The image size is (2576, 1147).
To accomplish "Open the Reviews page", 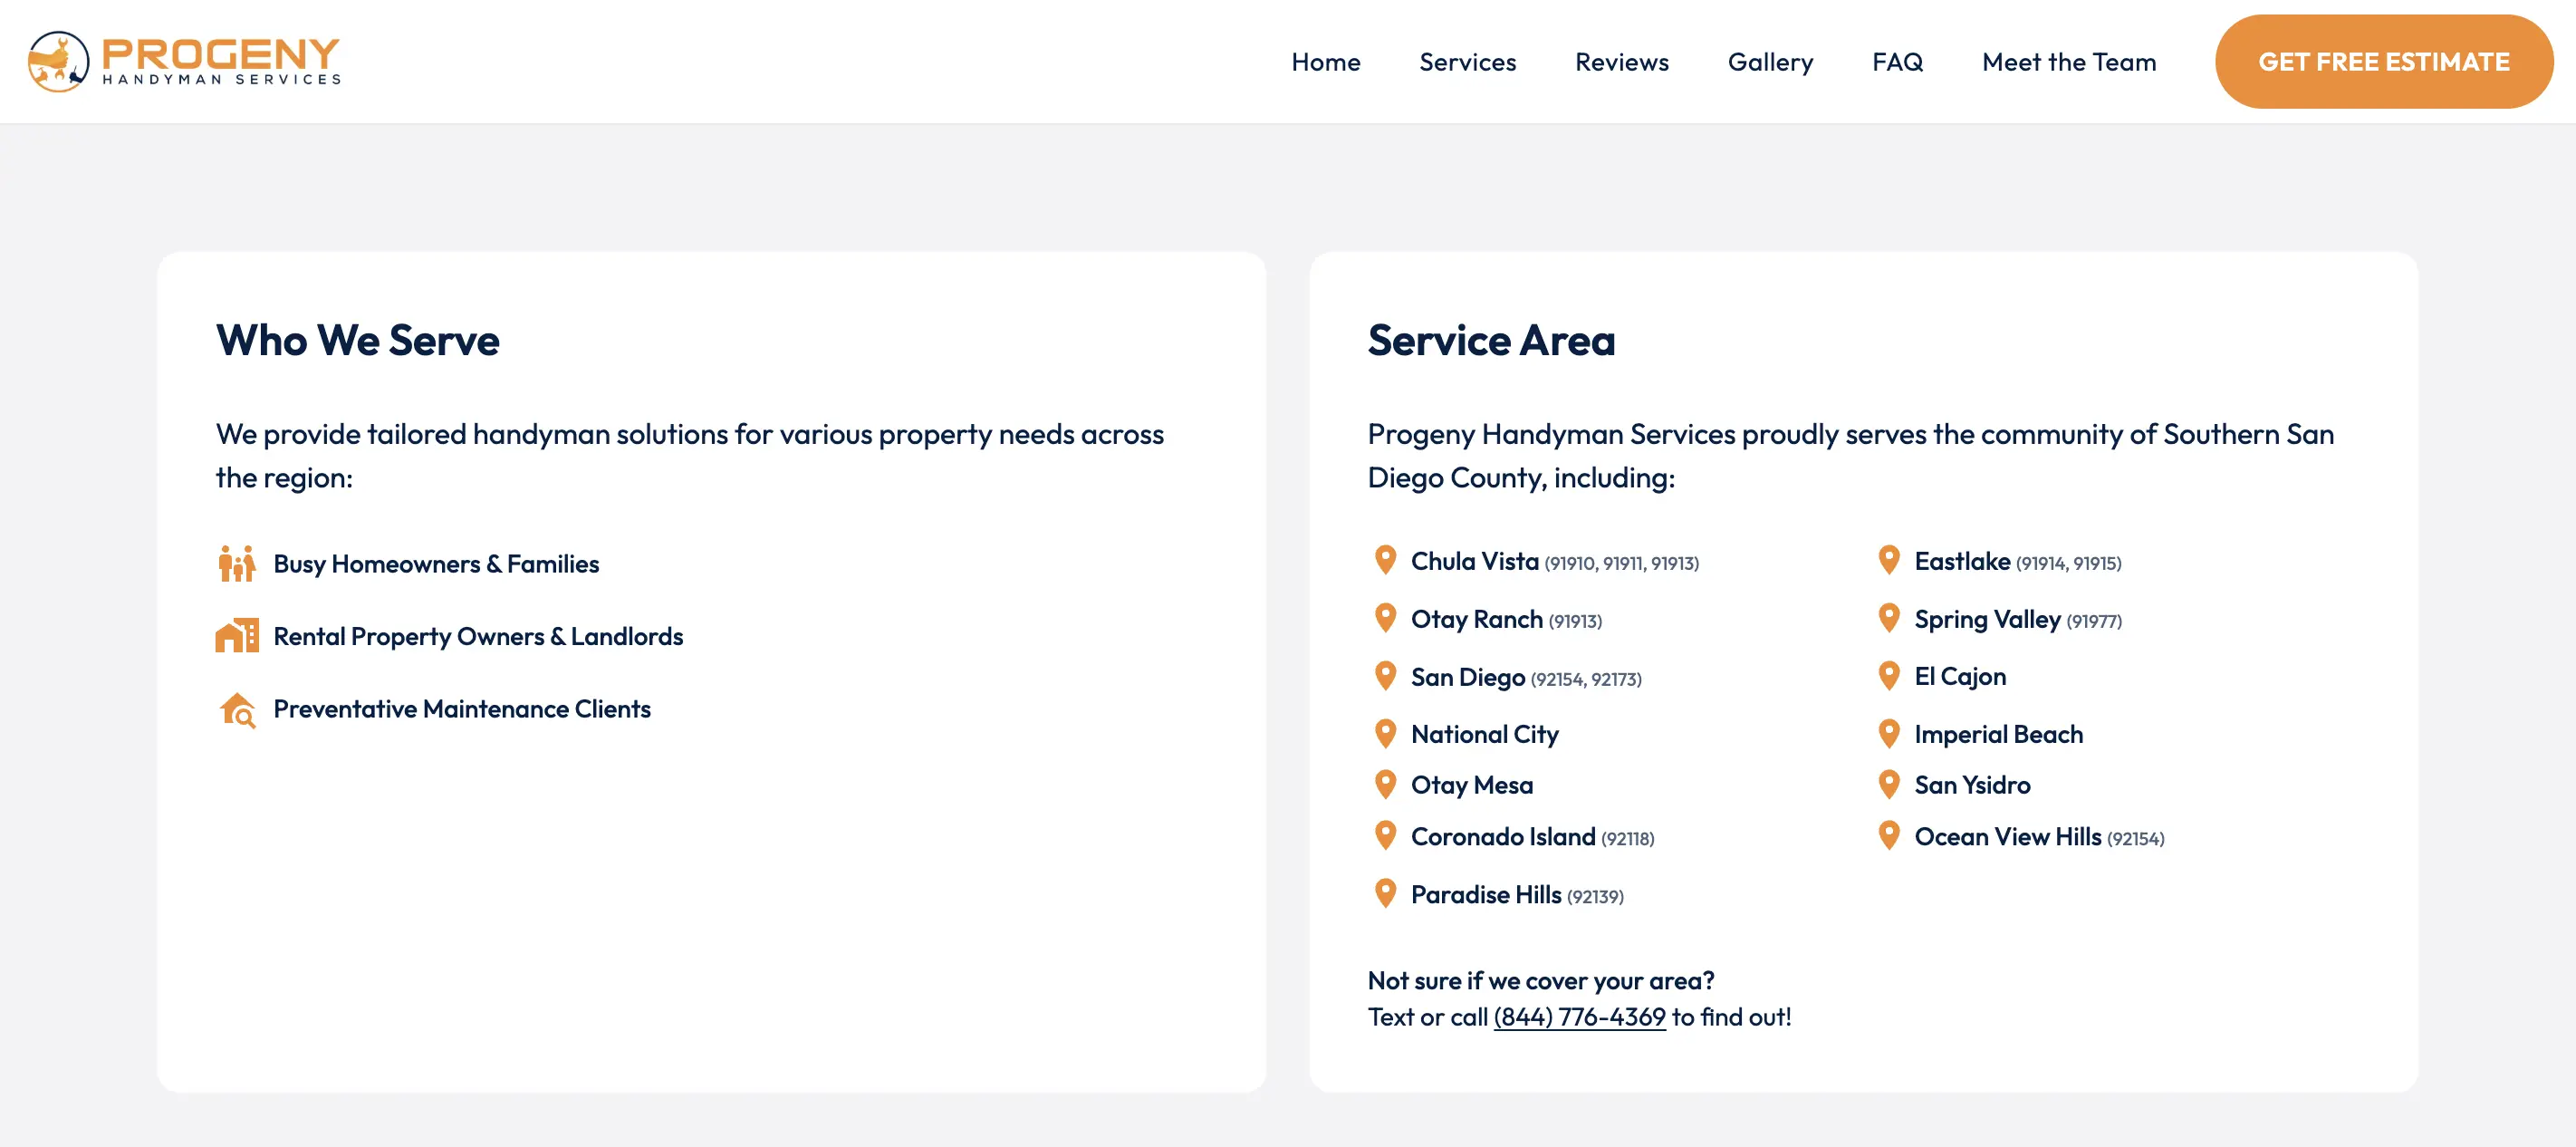I will 1621,62.
